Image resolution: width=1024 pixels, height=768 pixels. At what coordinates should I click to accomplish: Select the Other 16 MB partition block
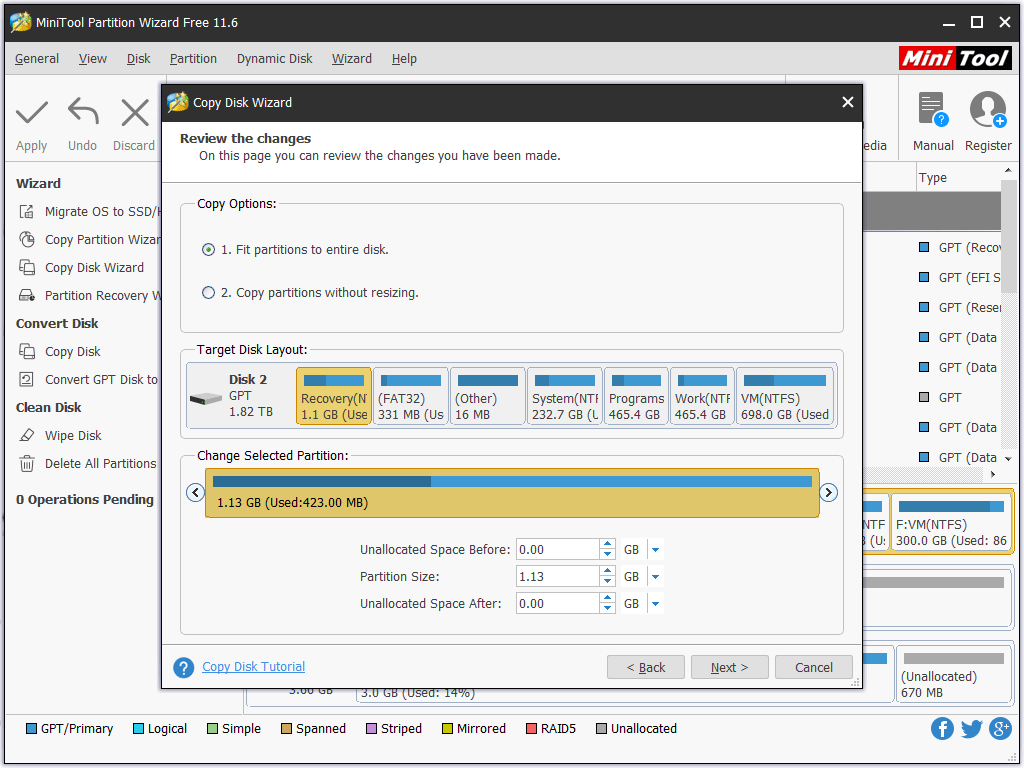pos(488,396)
